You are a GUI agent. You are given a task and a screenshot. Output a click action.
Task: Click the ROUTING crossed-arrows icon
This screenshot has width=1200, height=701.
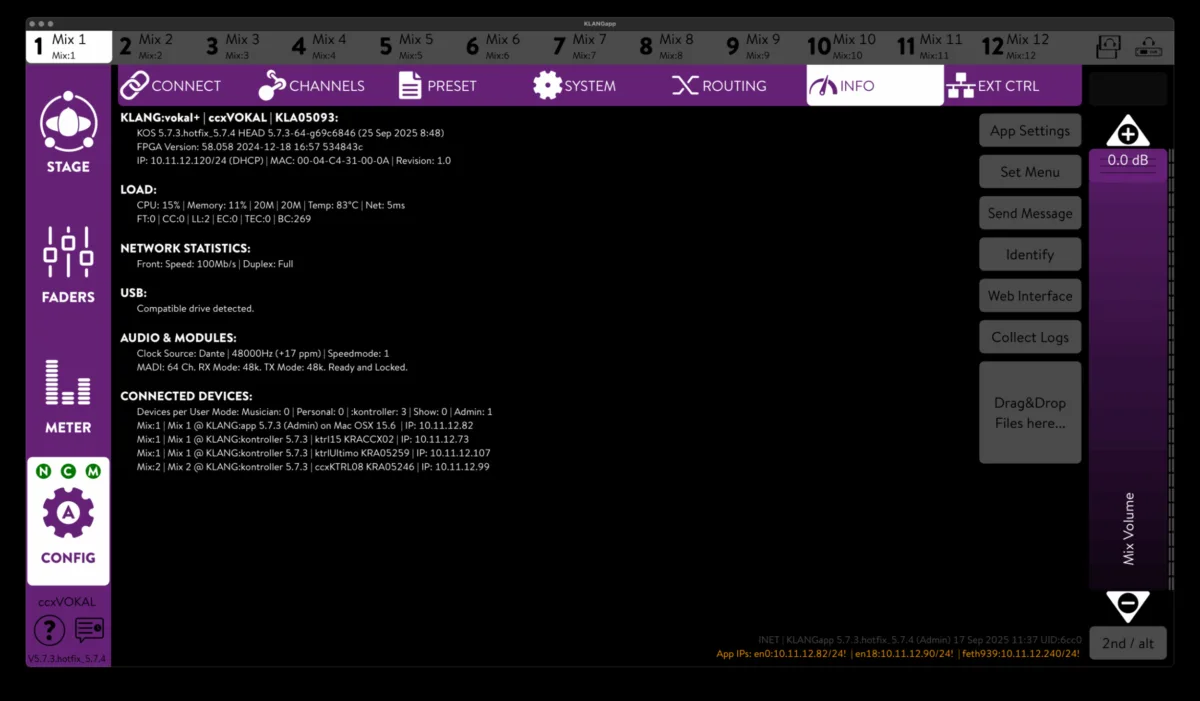click(x=685, y=85)
